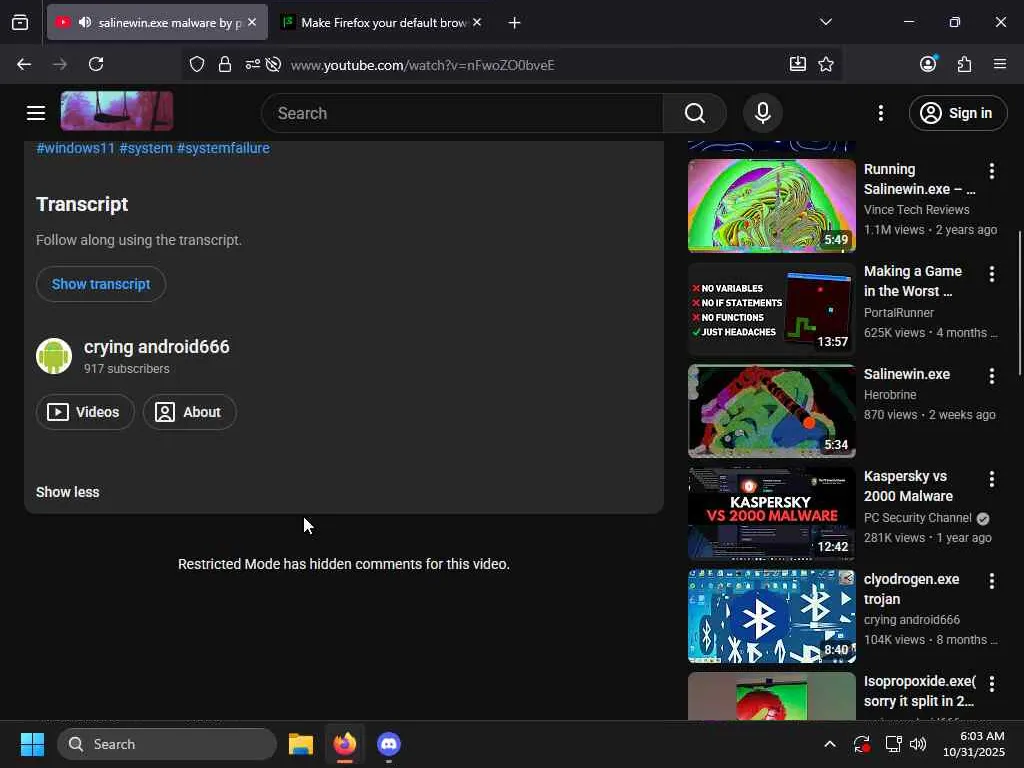Open options for Kaspersky vs 2000 Malware
The height and width of the screenshot is (768, 1024).
point(992,479)
